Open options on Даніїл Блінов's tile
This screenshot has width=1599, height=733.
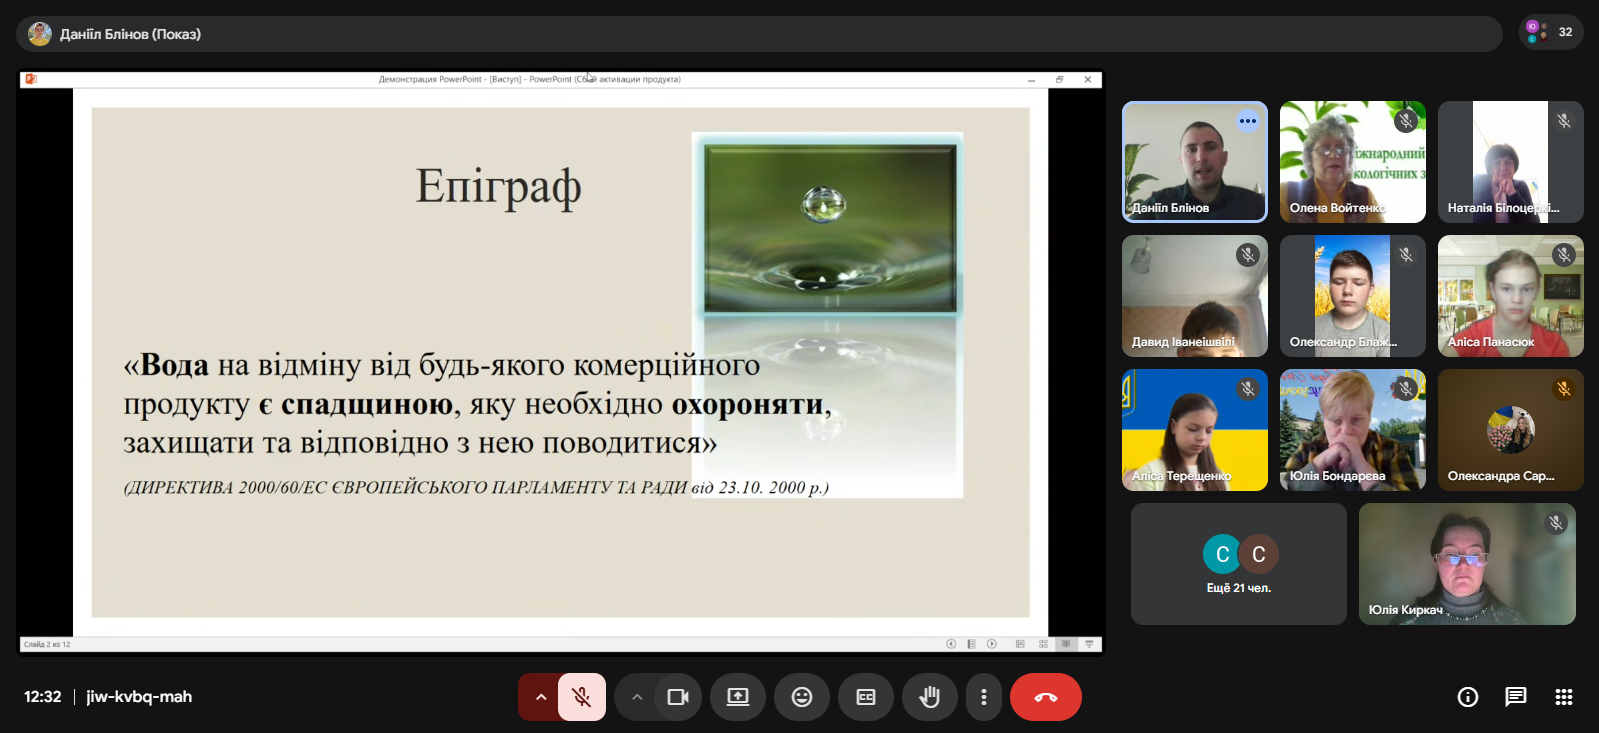(x=1247, y=121)
